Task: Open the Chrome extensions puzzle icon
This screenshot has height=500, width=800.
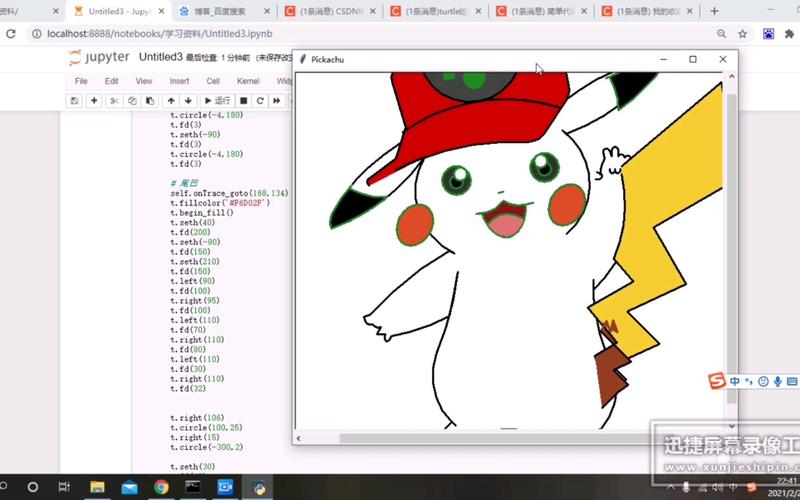Action: tap(789, 34)
